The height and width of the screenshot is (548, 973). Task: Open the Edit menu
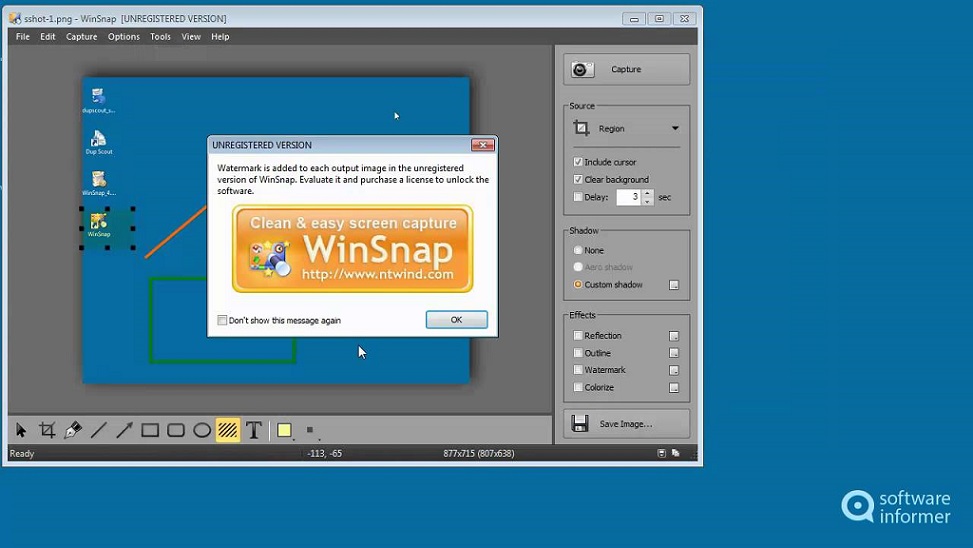(x=48, y=37)
